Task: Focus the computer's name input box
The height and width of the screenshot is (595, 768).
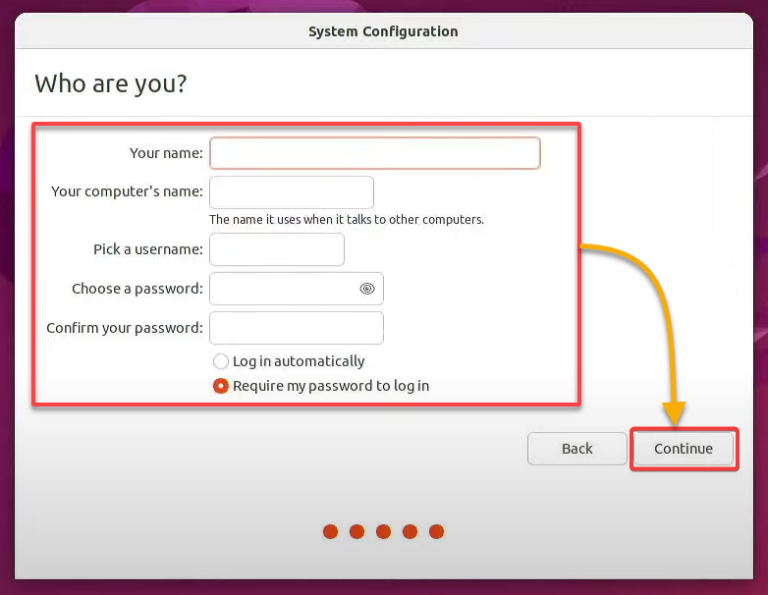Action: (291, 192)
